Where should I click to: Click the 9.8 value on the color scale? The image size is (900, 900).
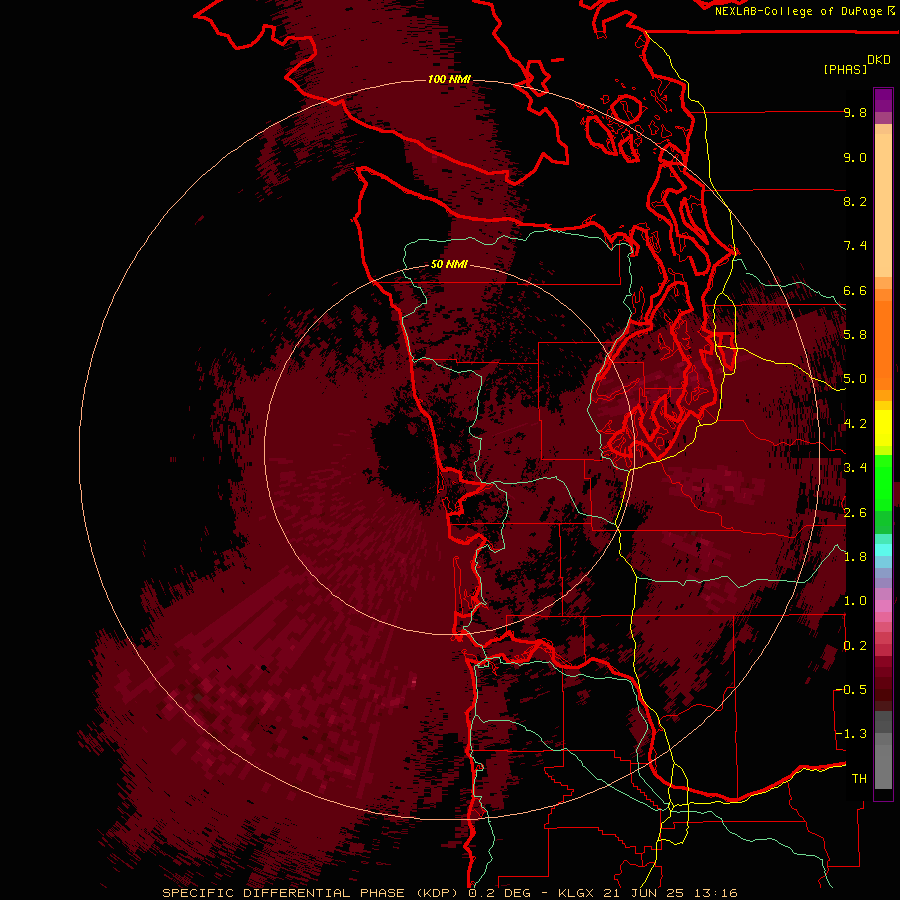click(855, 113)
